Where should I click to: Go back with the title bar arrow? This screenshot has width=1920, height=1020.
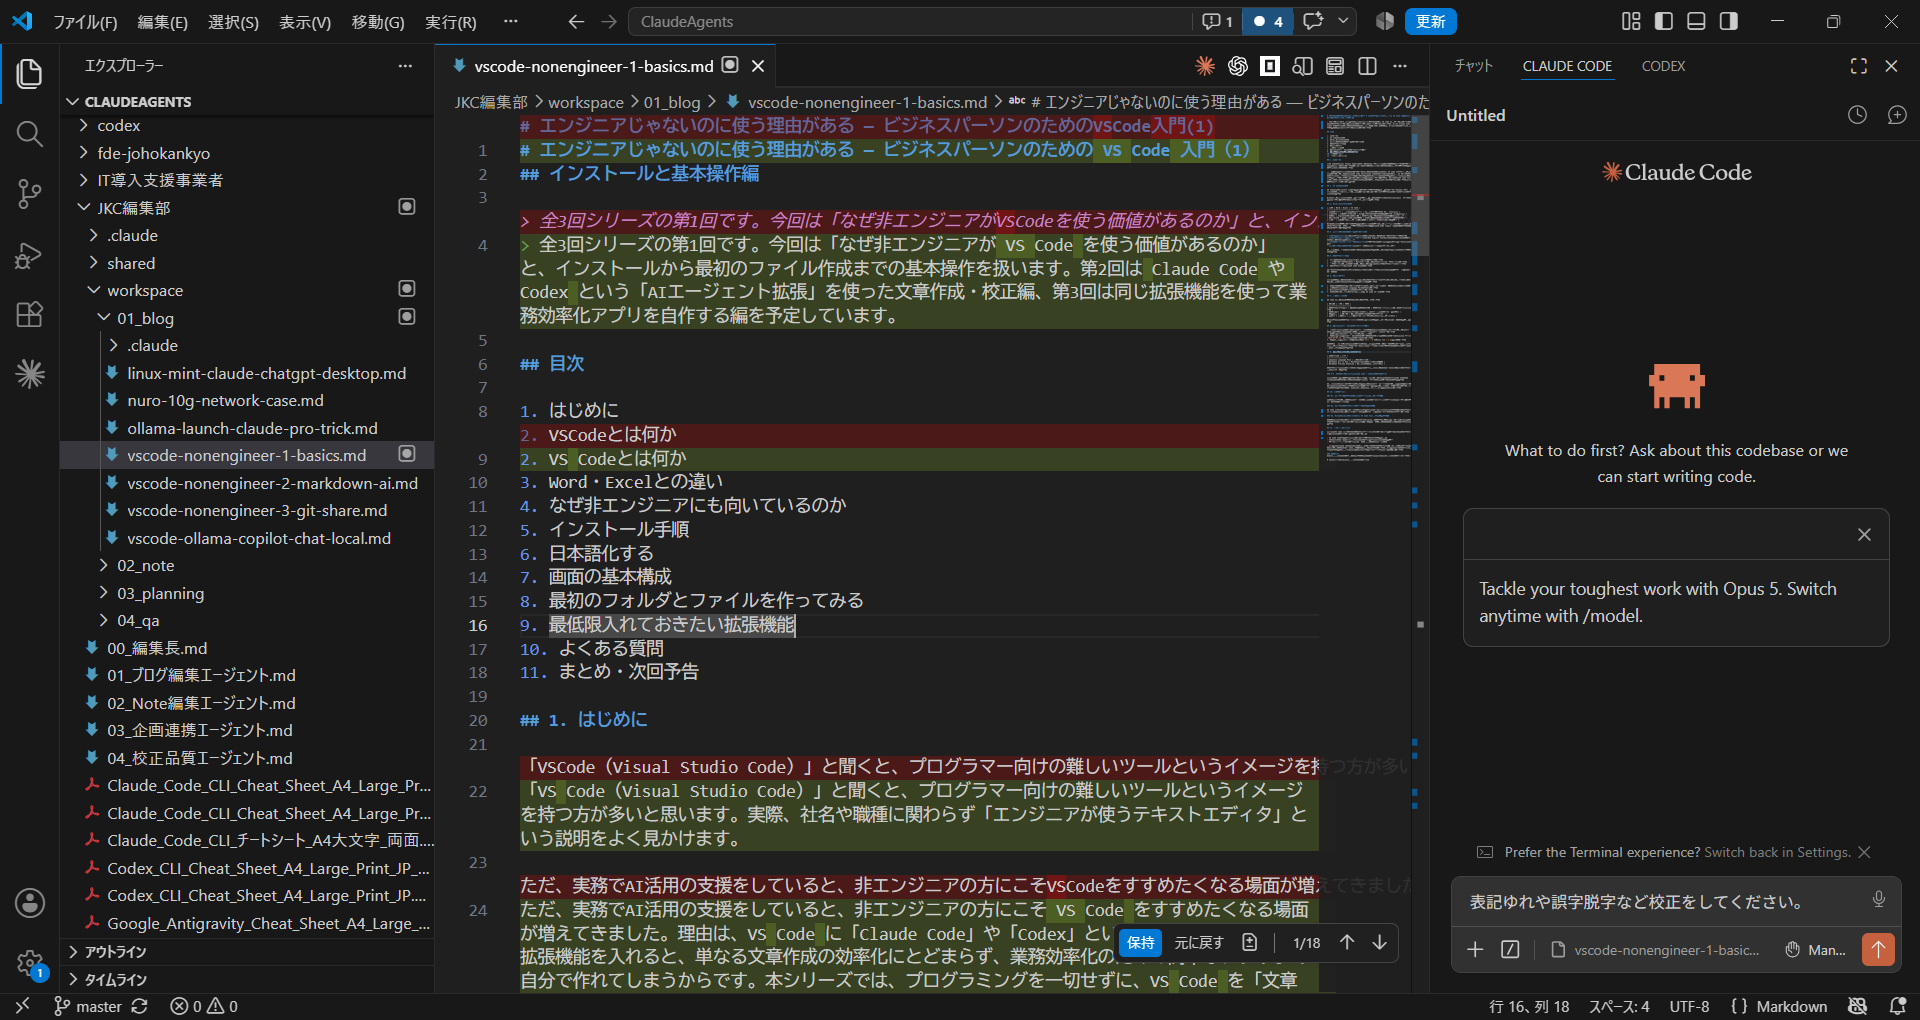(x=576, y=21)
